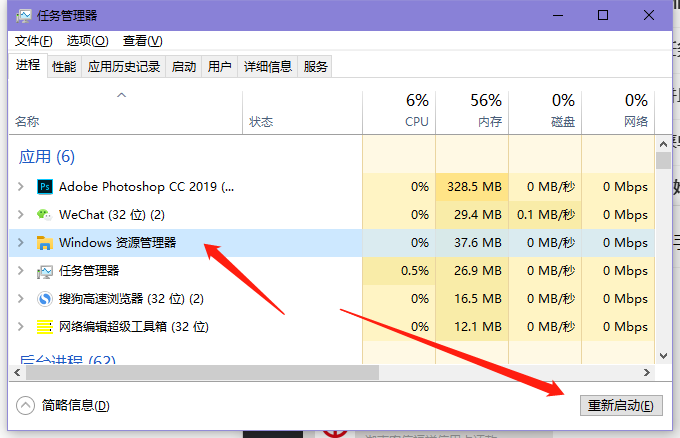Sort by 磁盘 usage column header
The height and width of the screenshot is (438, 680).
(x=545, y=112)
